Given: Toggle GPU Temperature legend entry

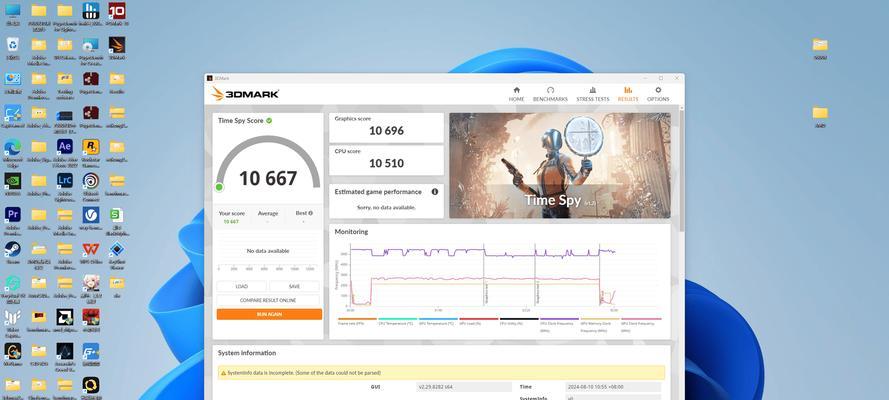Looking at the screenshot, I should [x=437, y=321].
